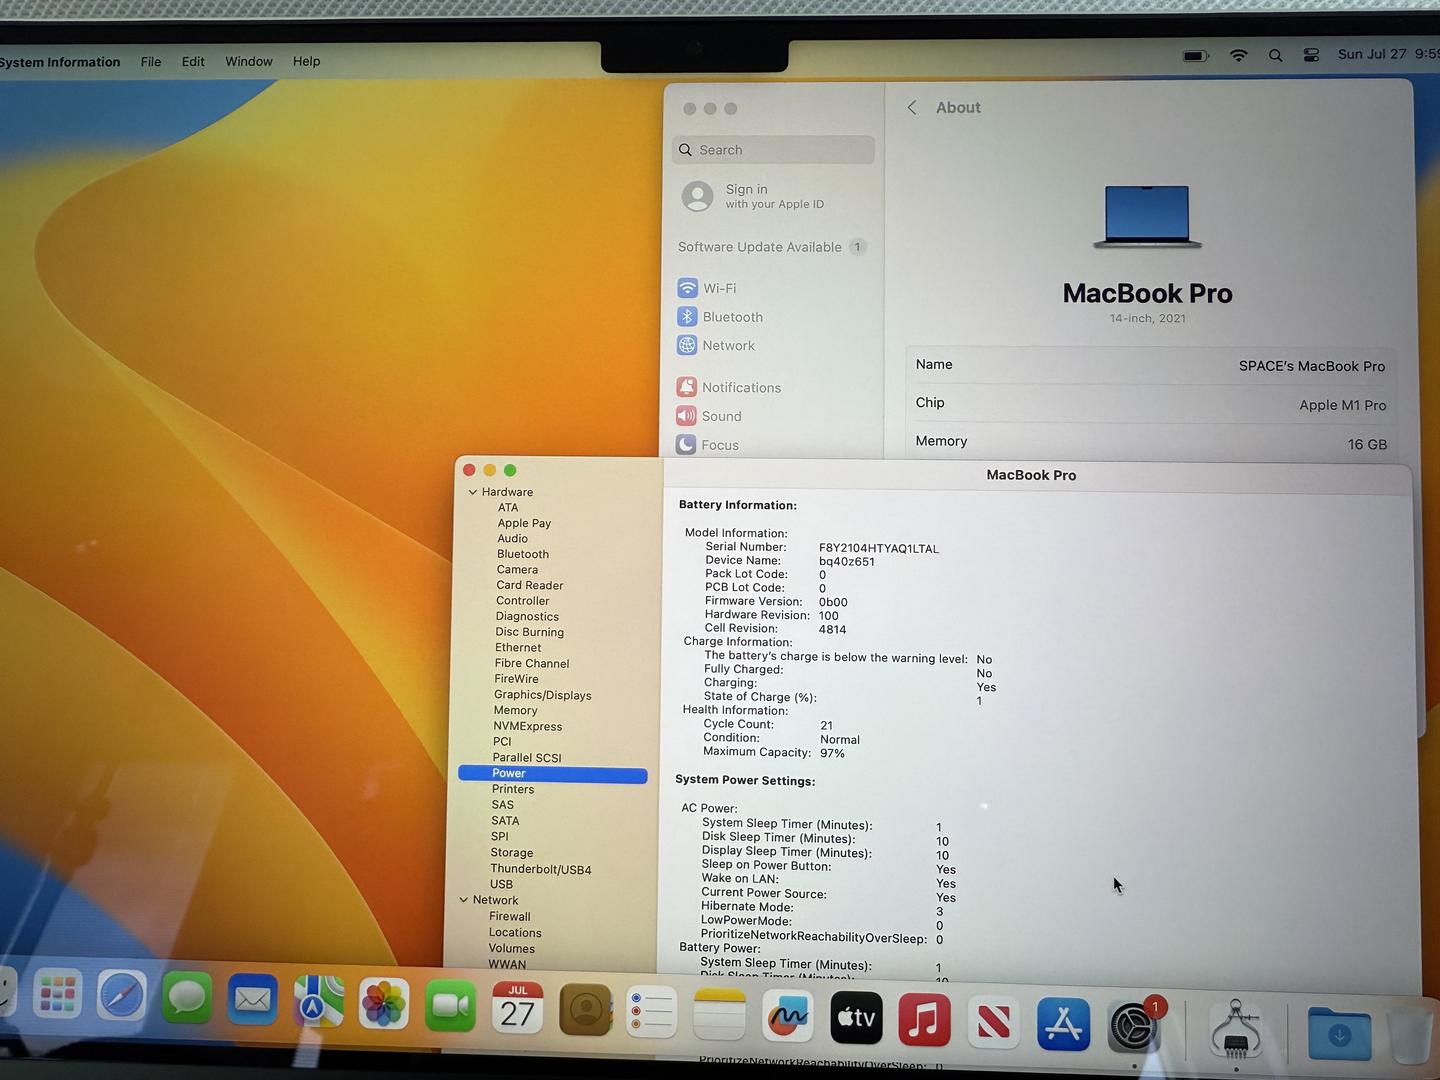Image resolution: width=1440 pixels, height=1080 pixels.
Task: Select Memory in System Information tree
Action: (x=515, y=710)
